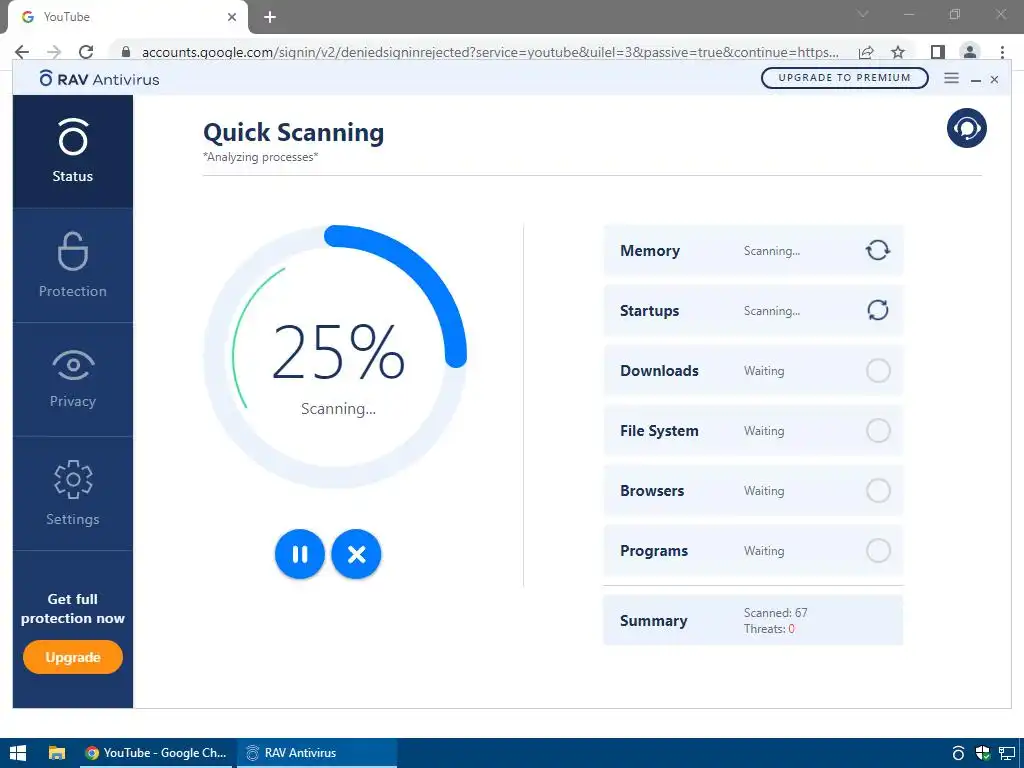Select the File System row label
Viewport: 1024px width, 768px height.
point(659,431)
